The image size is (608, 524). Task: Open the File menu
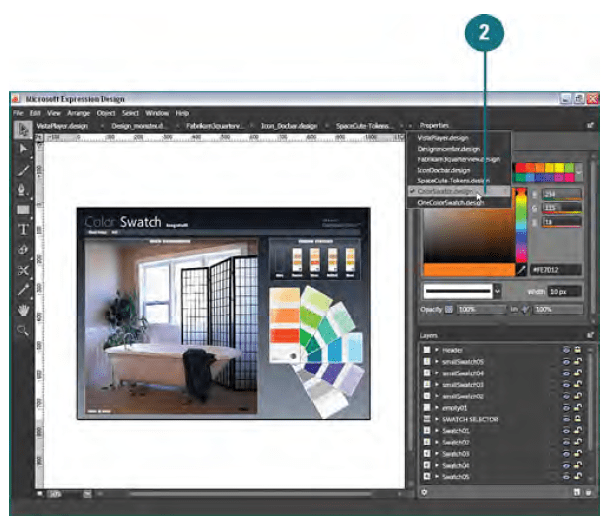pos(18,113)
